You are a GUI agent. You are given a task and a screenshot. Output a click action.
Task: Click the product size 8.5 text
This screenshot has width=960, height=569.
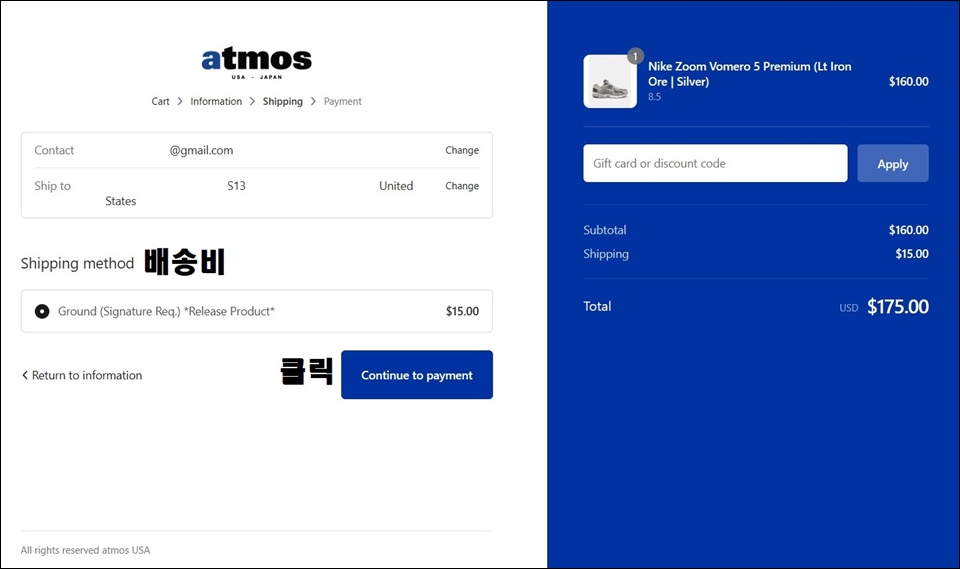click(x=654, y=97)
